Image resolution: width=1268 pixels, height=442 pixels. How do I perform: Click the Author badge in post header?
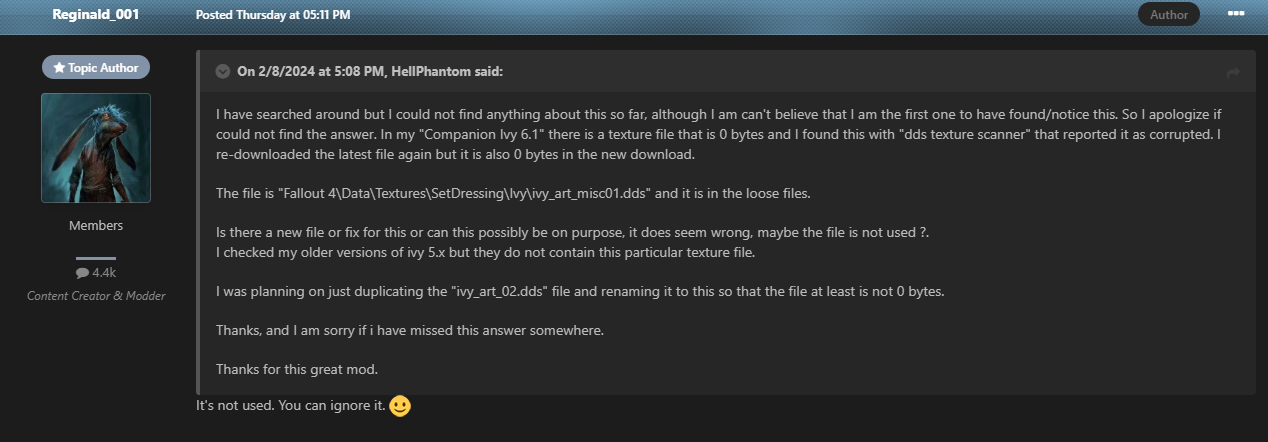tap(1168, 14)
